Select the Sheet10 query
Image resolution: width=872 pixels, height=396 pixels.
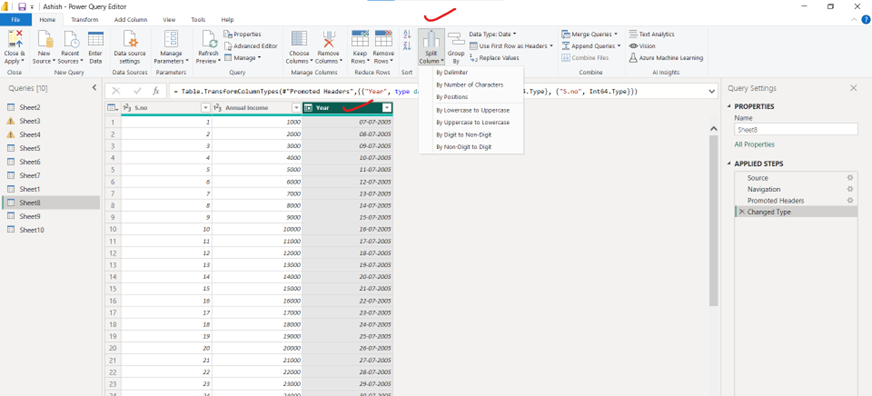pyautogui.click(x=51, y=230)
